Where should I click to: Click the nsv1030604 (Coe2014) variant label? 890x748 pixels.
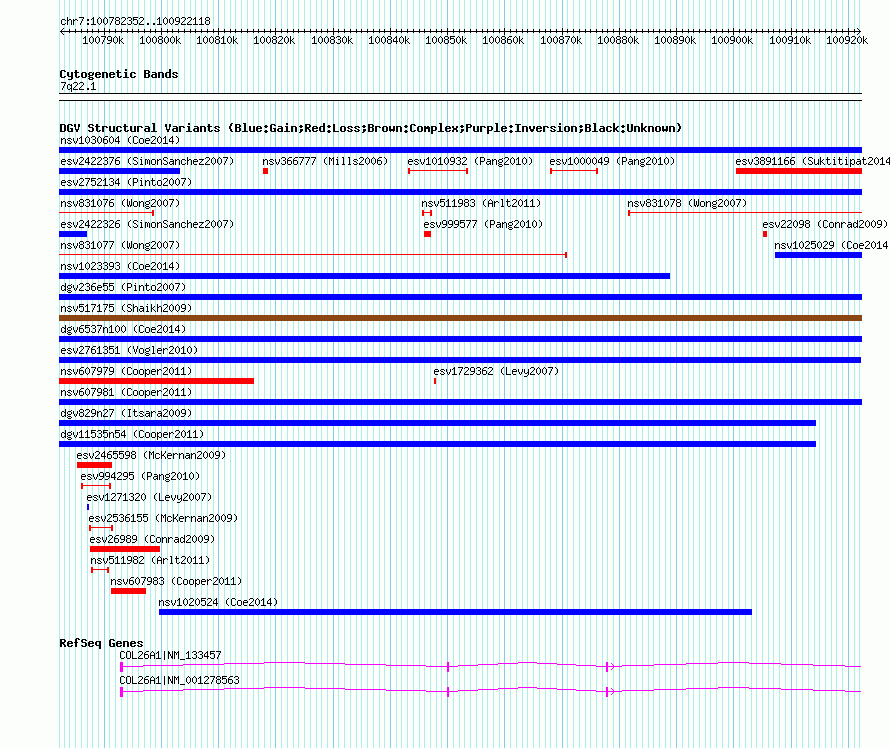tap(120, 140)
